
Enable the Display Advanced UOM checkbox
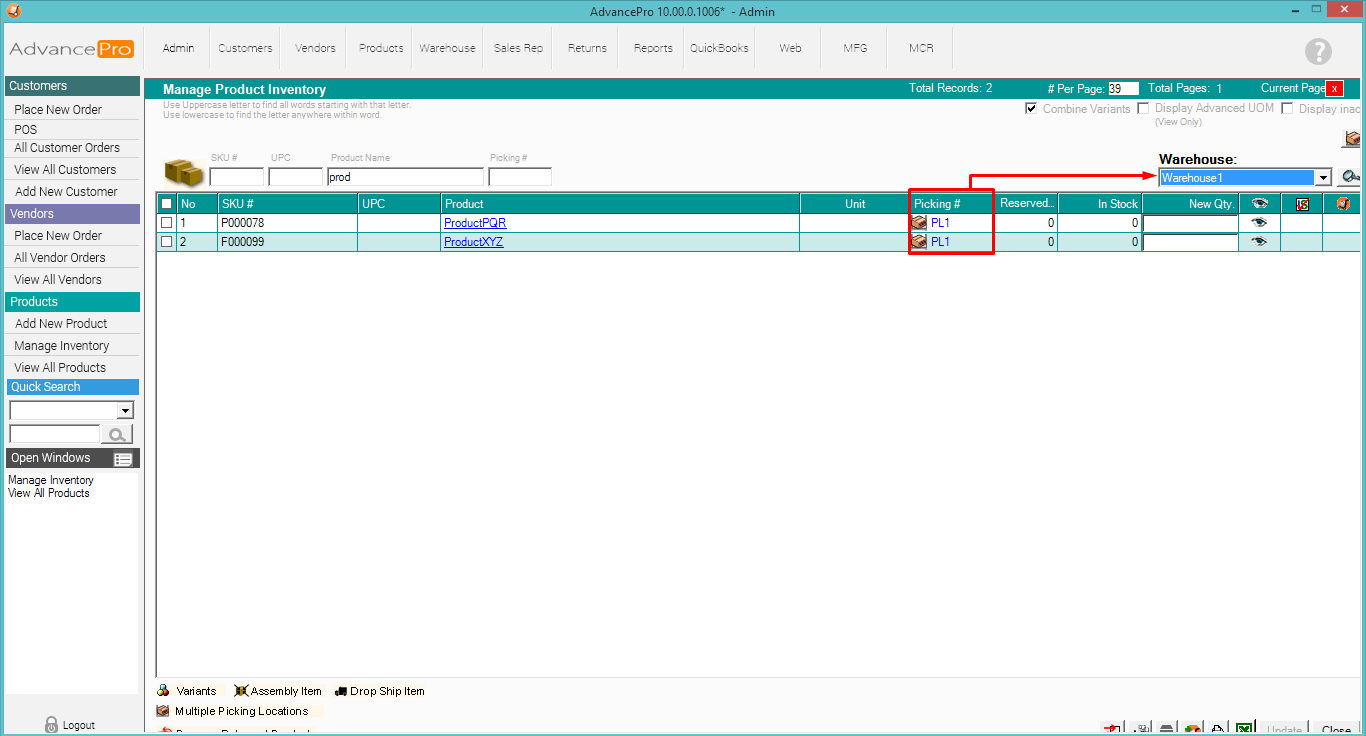click(1143, 108)
